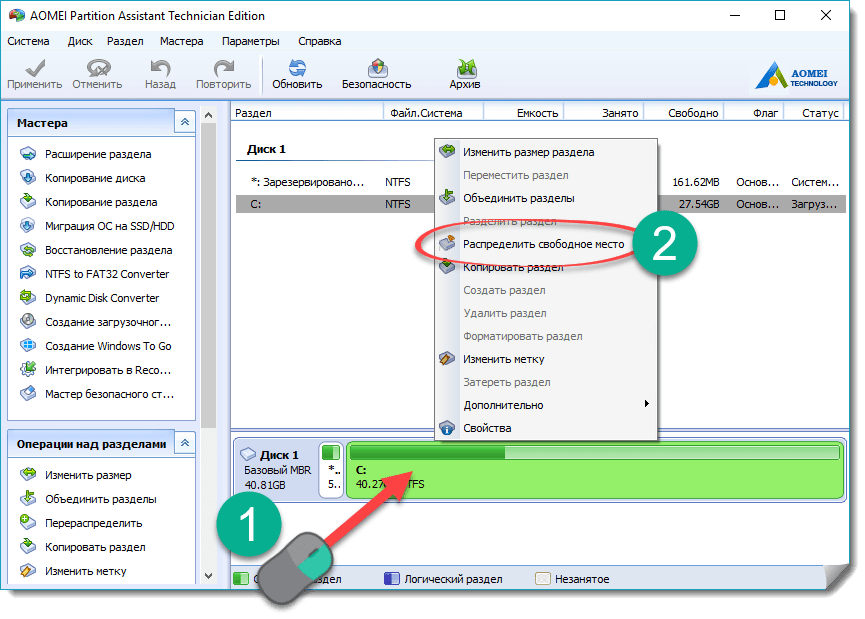Sort by the Занято column header
This screenshot has height=619, width=865.
[604, 113]
